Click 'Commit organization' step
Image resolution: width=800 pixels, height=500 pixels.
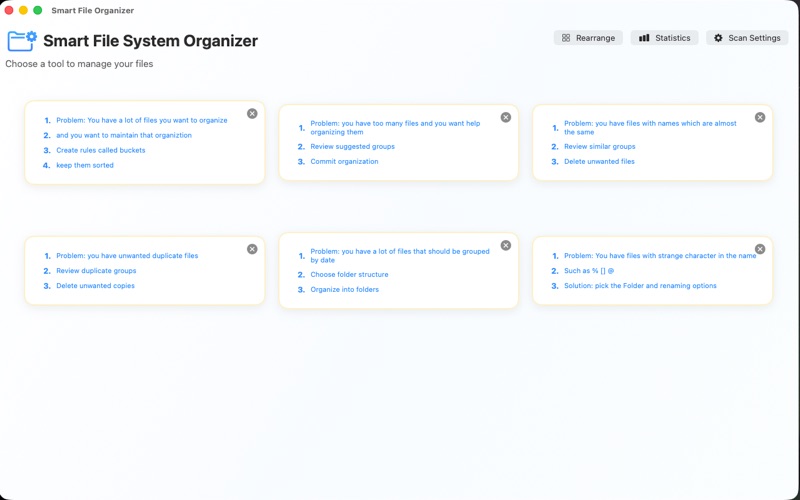point(344,161)
